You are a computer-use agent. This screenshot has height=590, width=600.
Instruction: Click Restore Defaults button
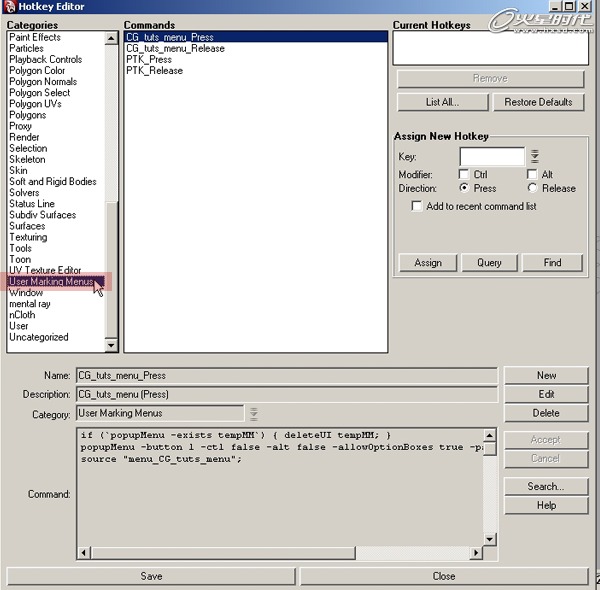coord(538,102)
